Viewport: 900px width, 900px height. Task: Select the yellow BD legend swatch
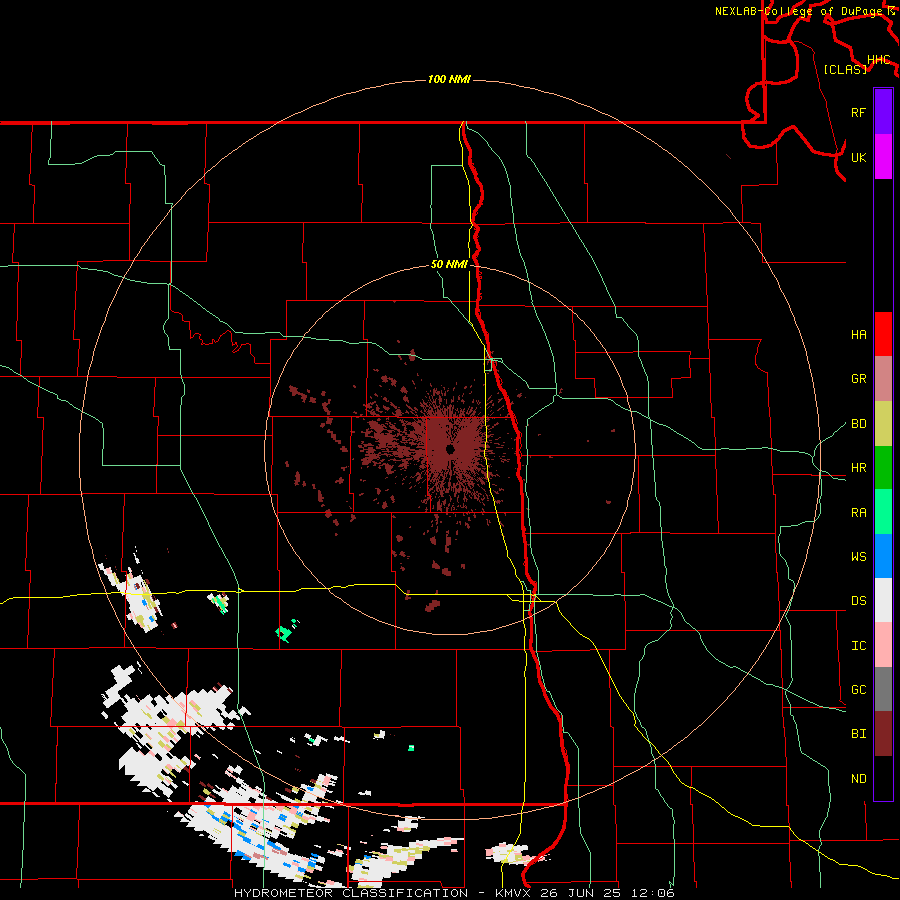[x=883, y=423]
